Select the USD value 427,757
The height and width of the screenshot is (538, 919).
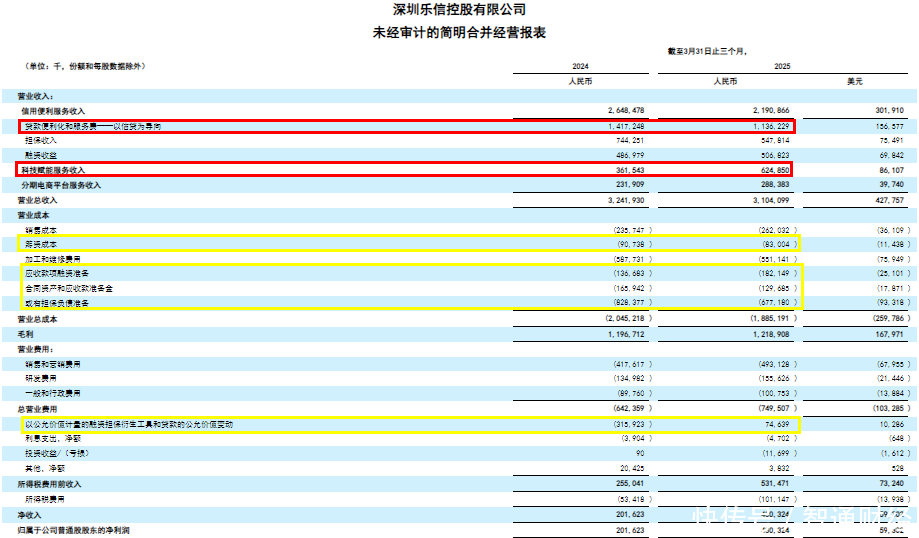click(x=888, y=201)
